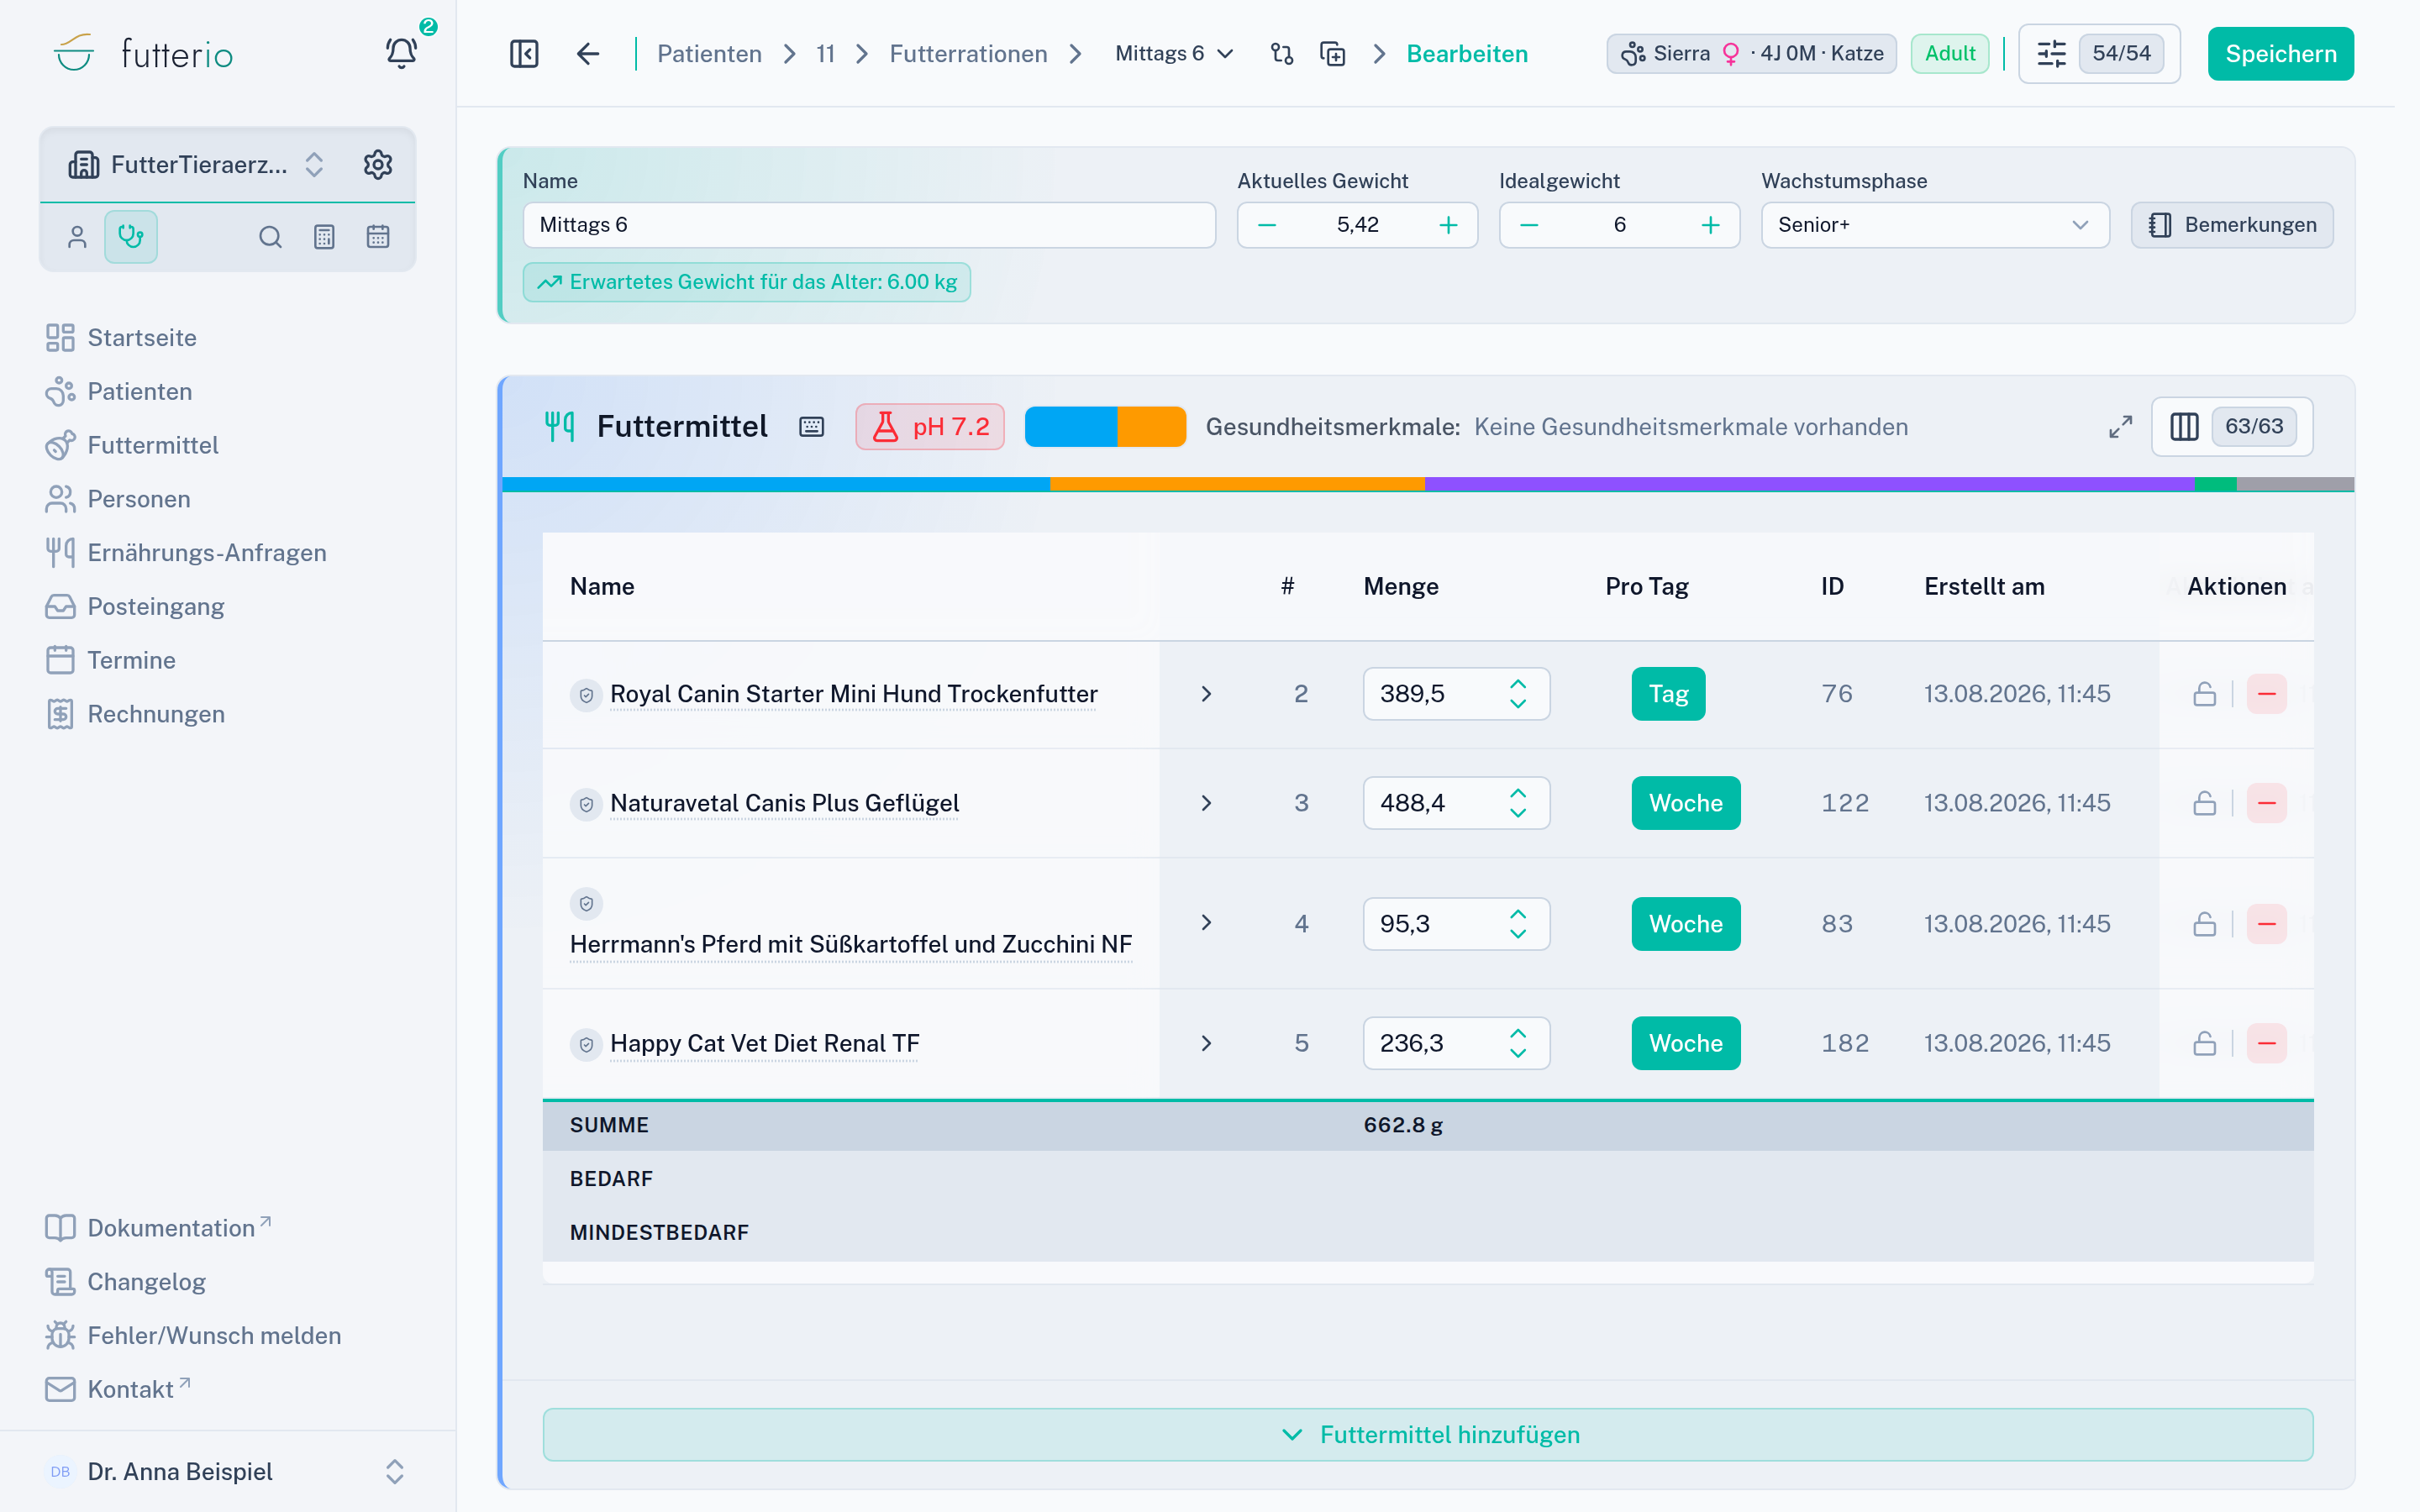Open the Bemerkungen notes button
The height and width of the screenshot is (1512, 2420).
[x=2232, y=225]
